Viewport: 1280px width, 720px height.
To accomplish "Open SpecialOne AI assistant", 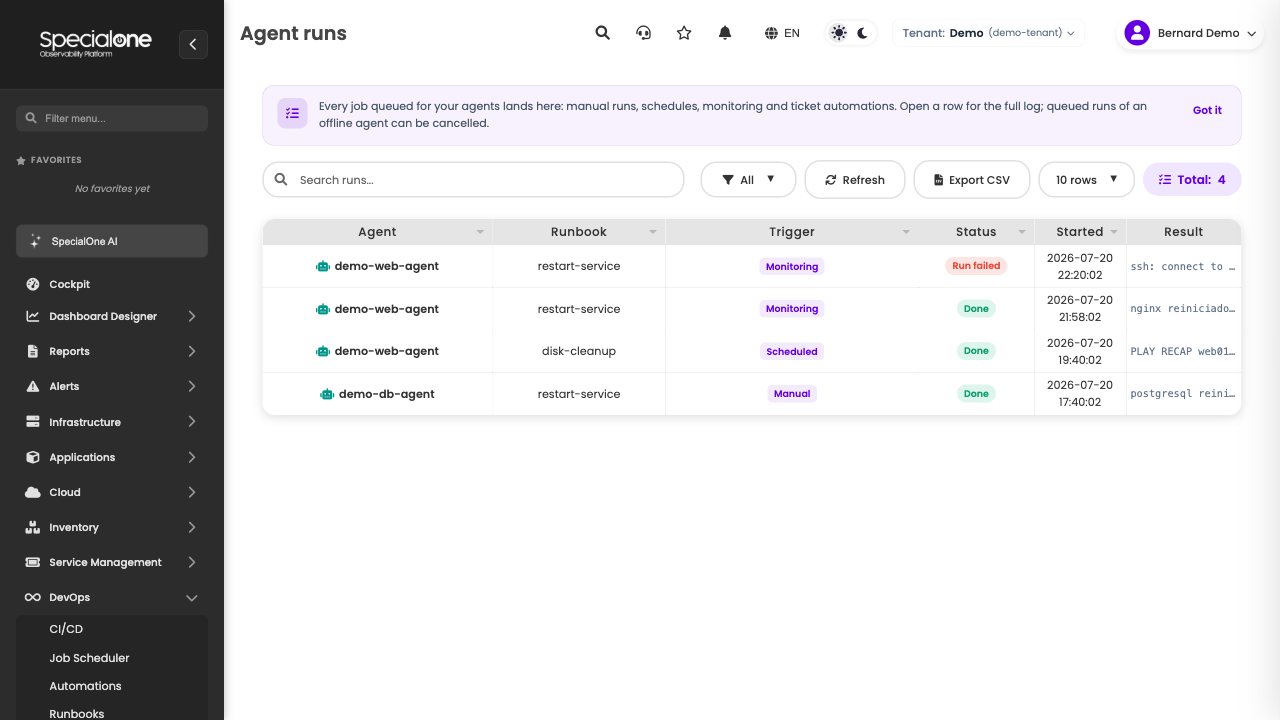I will coord(112,241).
